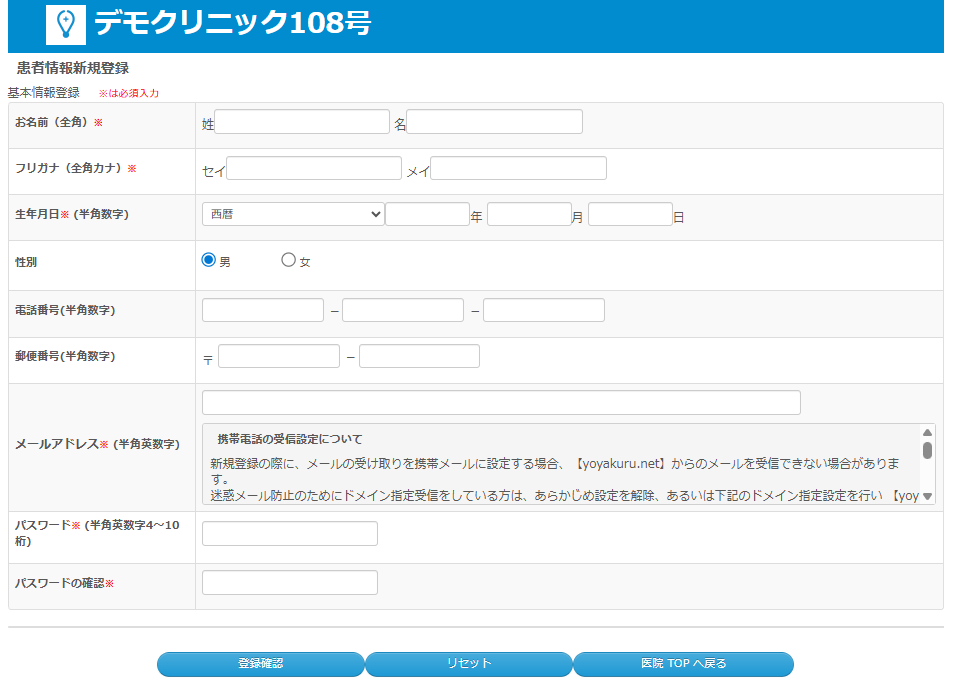Click the パスワード input field
Viewport: 957px width, 679px height.
pos(290,533)
